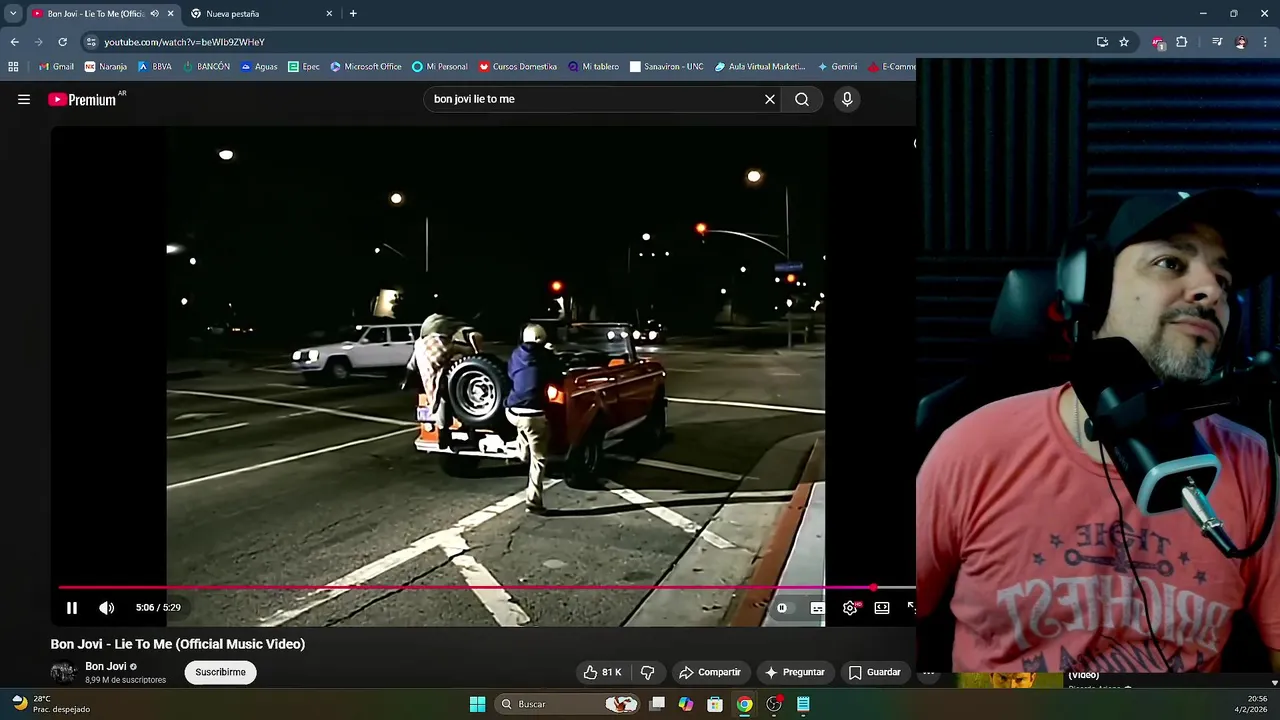Viewport: 1280px width, 720px height.
Task: Dislike the video
Action: 647,672
